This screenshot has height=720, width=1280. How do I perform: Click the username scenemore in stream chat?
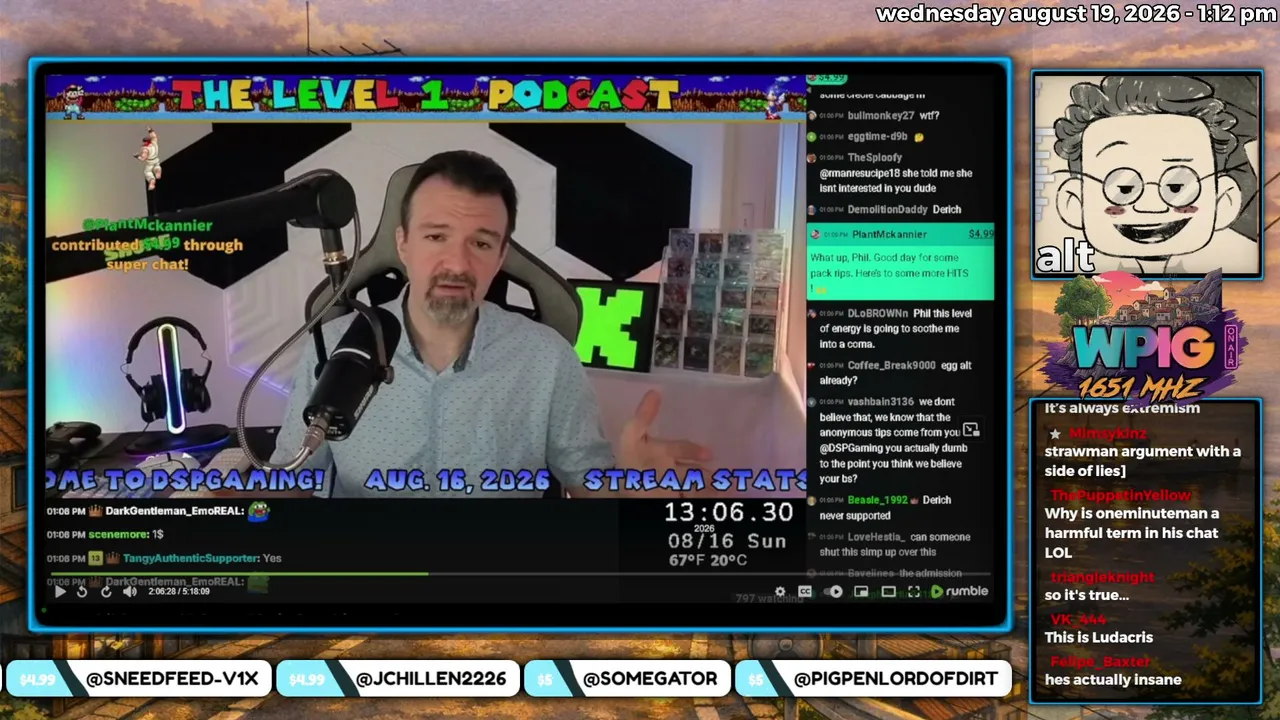[x=119, y=535]
